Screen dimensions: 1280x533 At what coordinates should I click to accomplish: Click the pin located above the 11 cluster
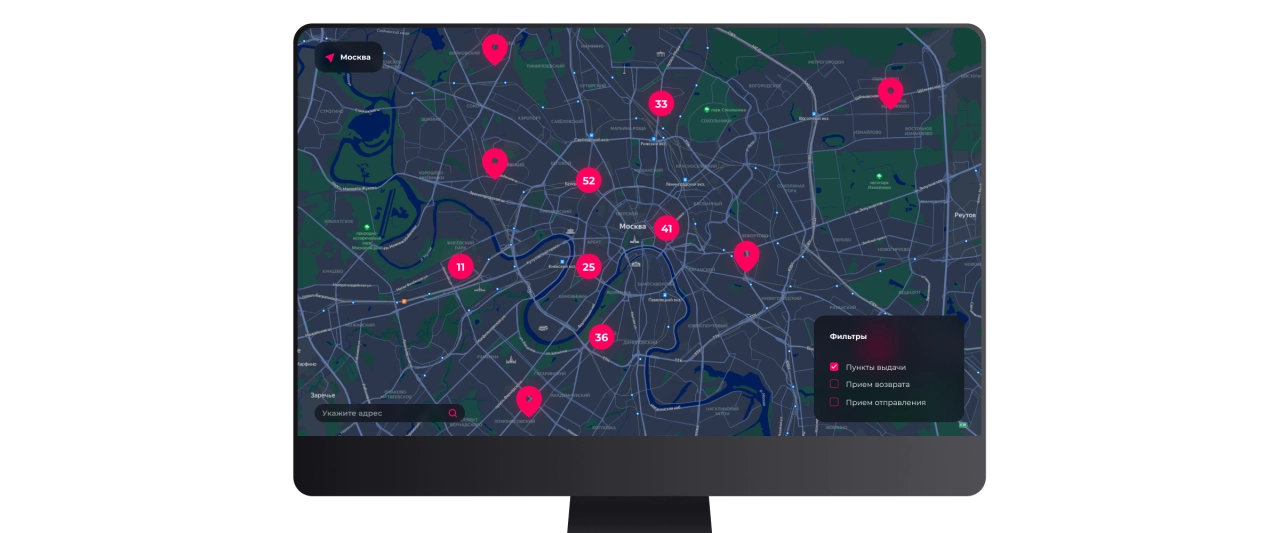[494, 162]
